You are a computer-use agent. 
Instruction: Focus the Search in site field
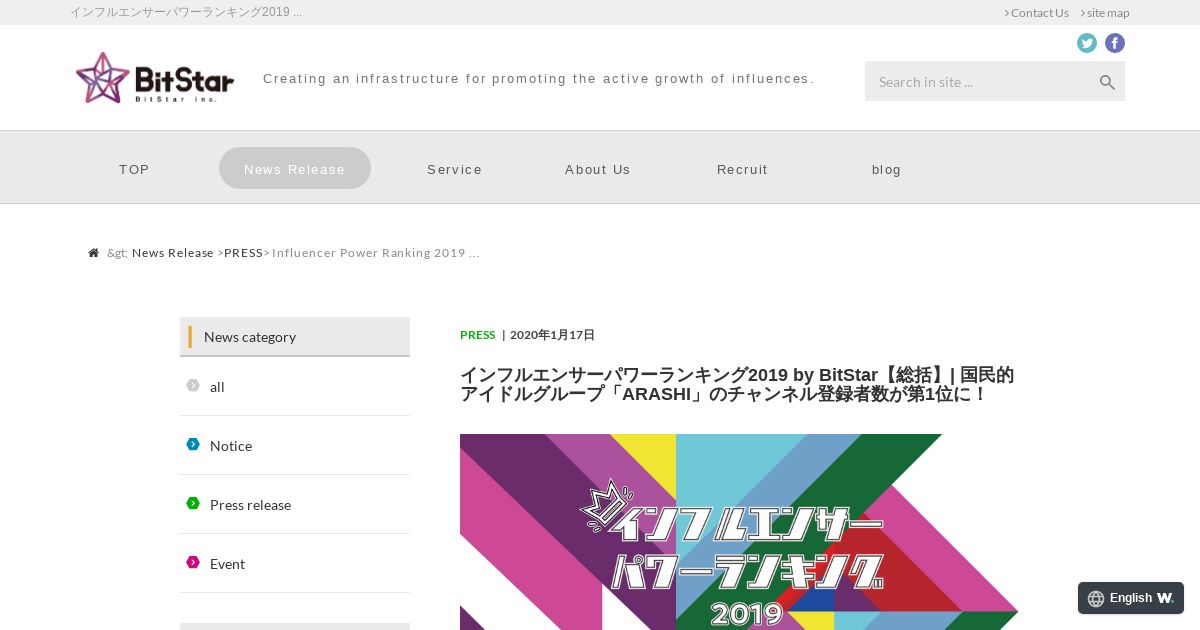tap(980, 81)
